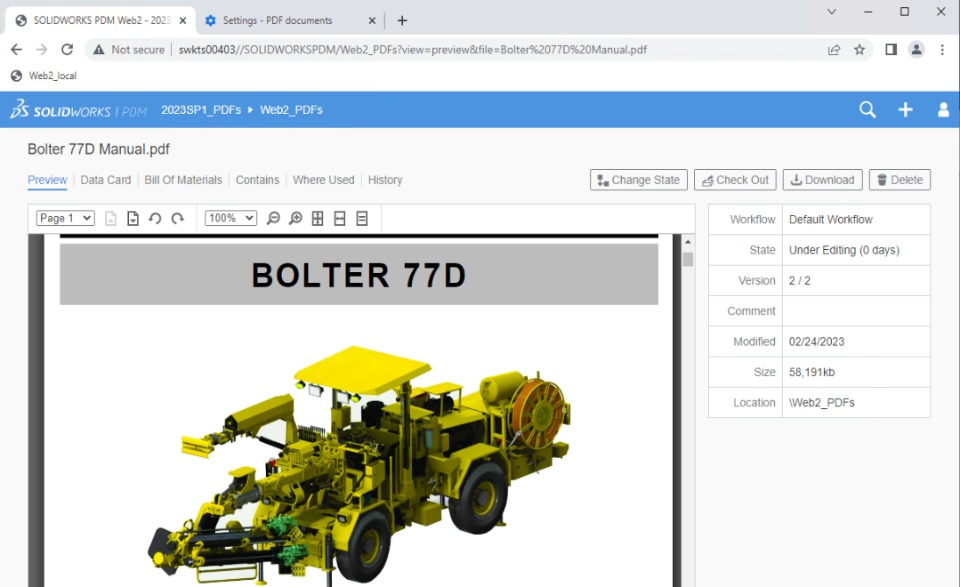Click the size value 58,191kb
Screen dimensions: 960x587
(811, 372)
